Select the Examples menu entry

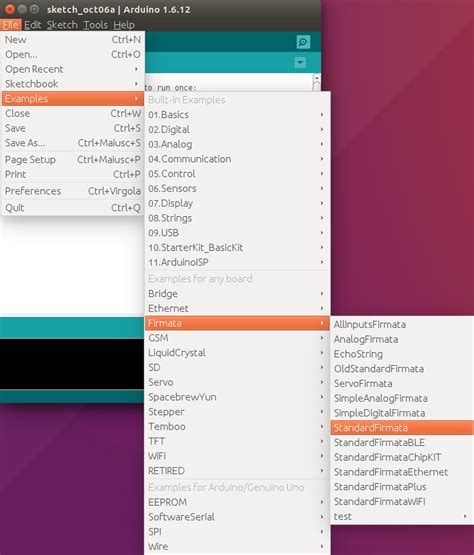click(73, 98)
